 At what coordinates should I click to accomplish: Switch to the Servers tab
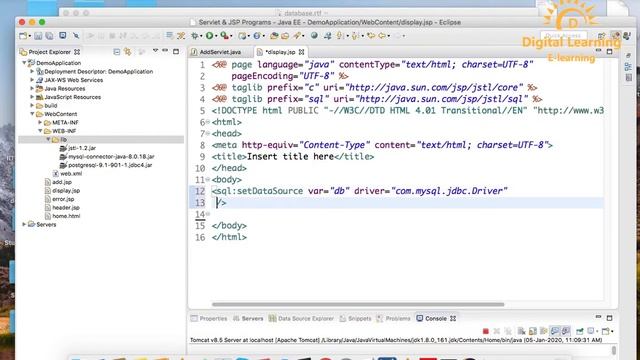(248, 318)
